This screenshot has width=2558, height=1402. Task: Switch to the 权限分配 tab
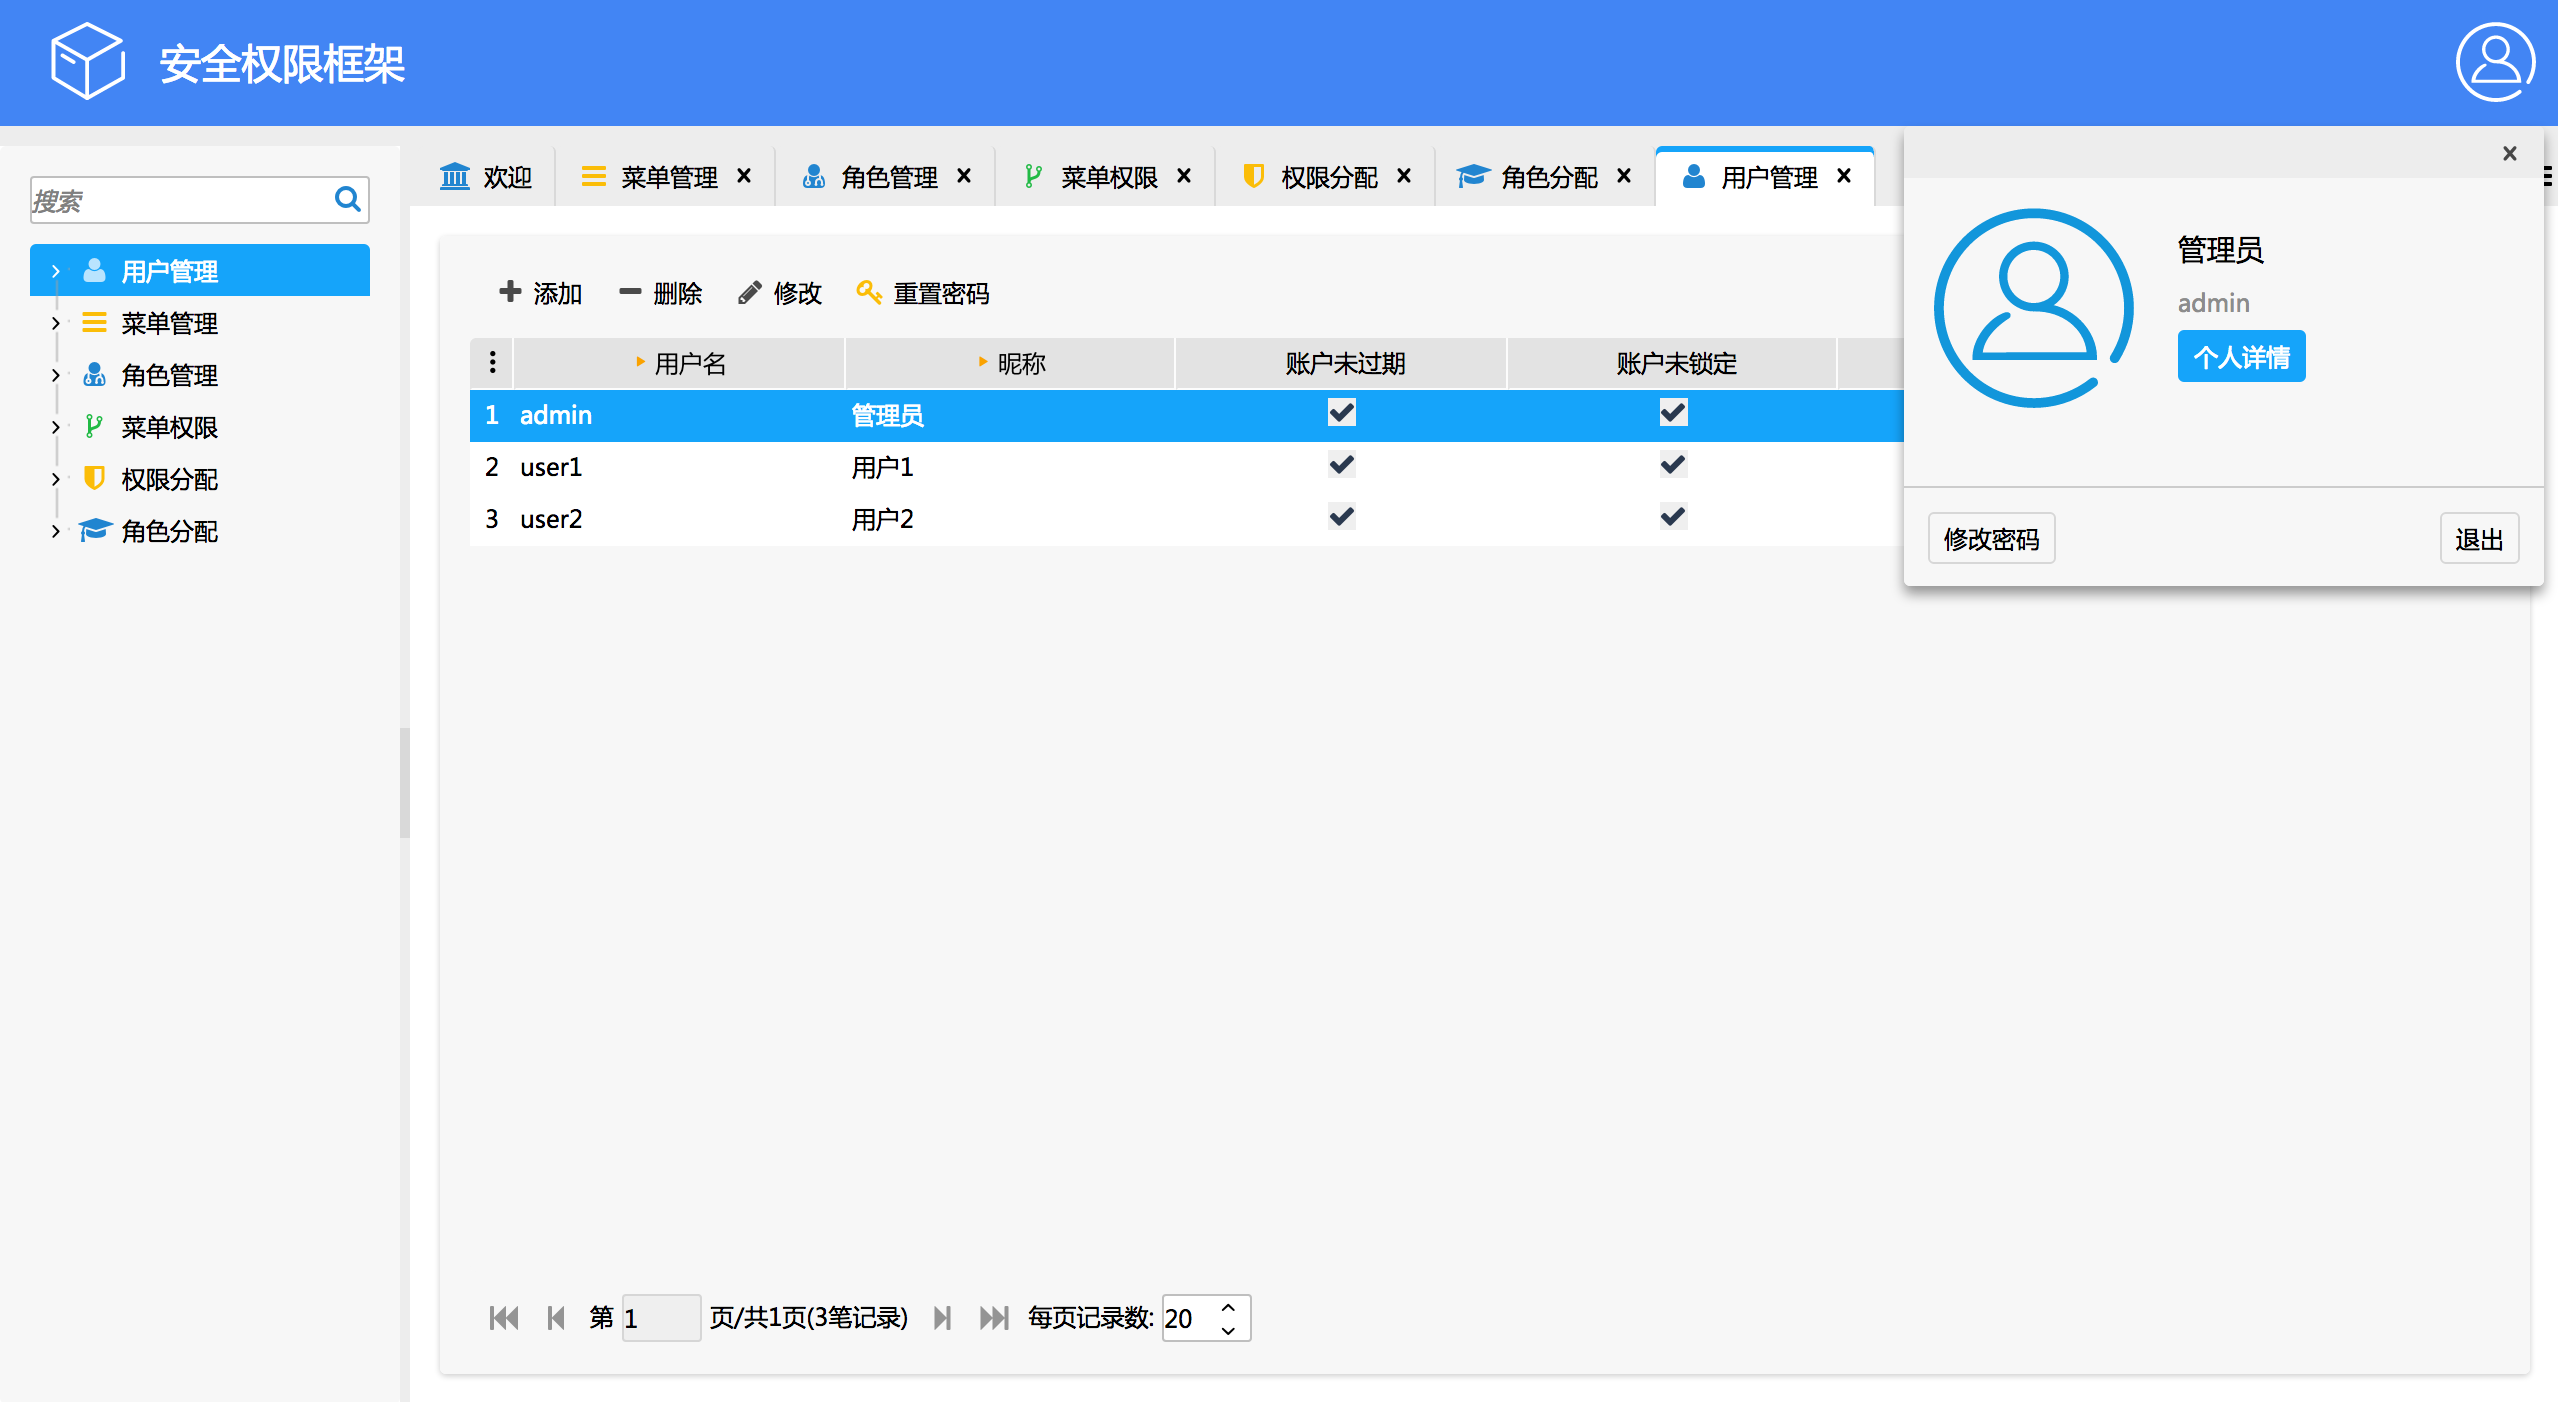tap(1328, 177)
